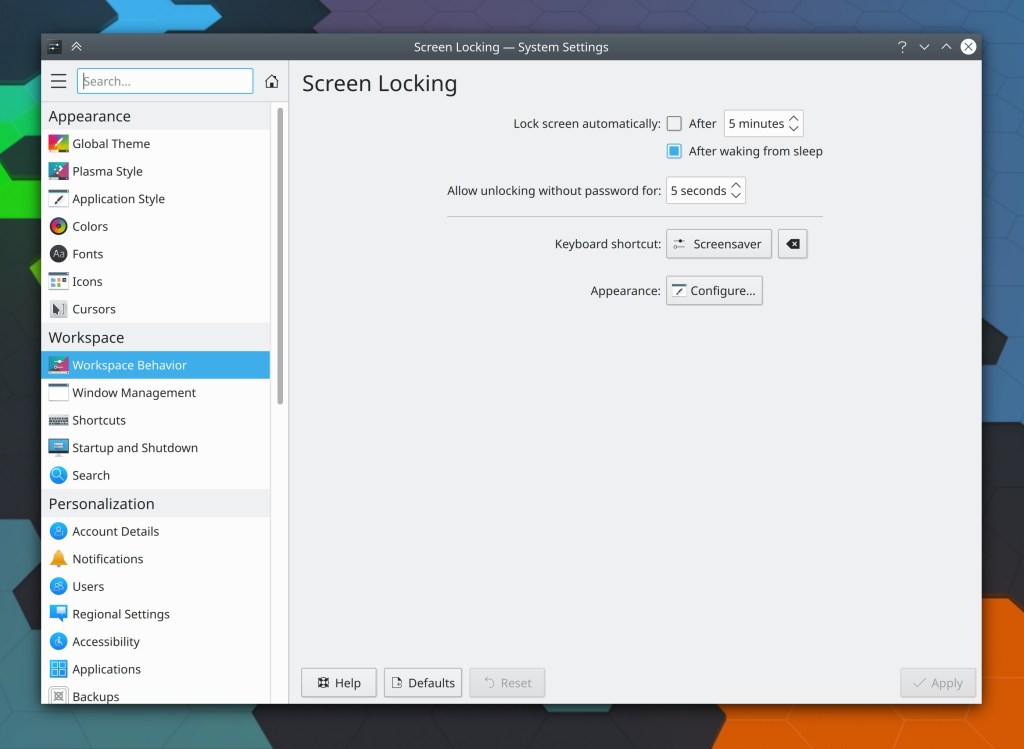The width and height of the screenshot is (1024, 749).
Task: Click the Cursors settings icon
Action: 58,309
